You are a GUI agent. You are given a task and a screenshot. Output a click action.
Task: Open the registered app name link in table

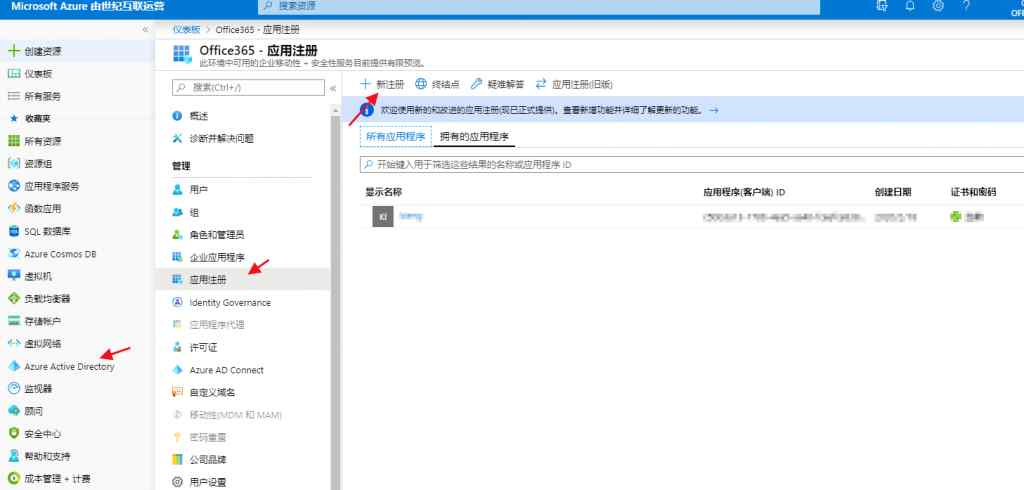tap(411, 216)
